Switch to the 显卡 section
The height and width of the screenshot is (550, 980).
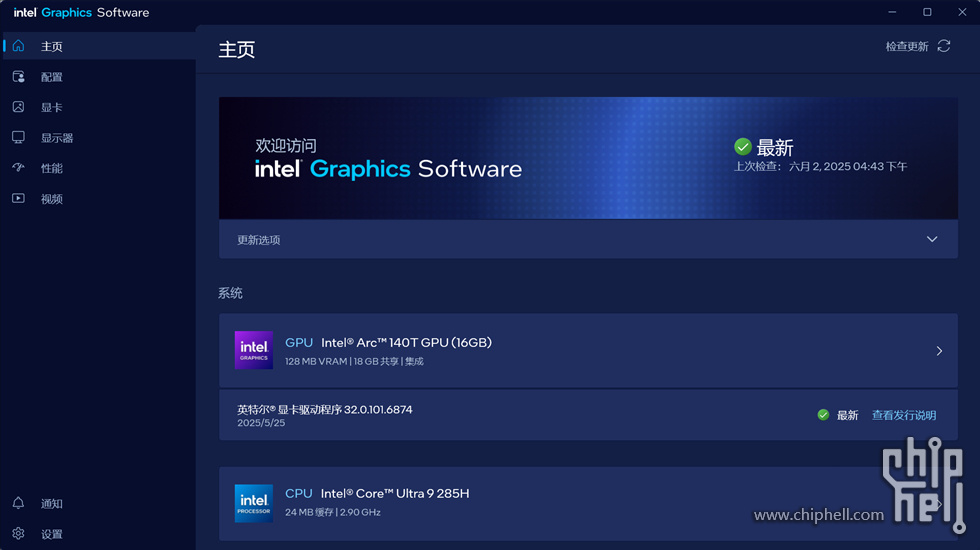[99, 107]
